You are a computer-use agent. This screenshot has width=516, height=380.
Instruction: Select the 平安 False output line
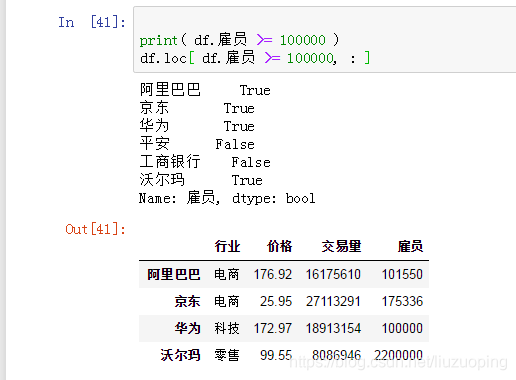coord(197,144)
